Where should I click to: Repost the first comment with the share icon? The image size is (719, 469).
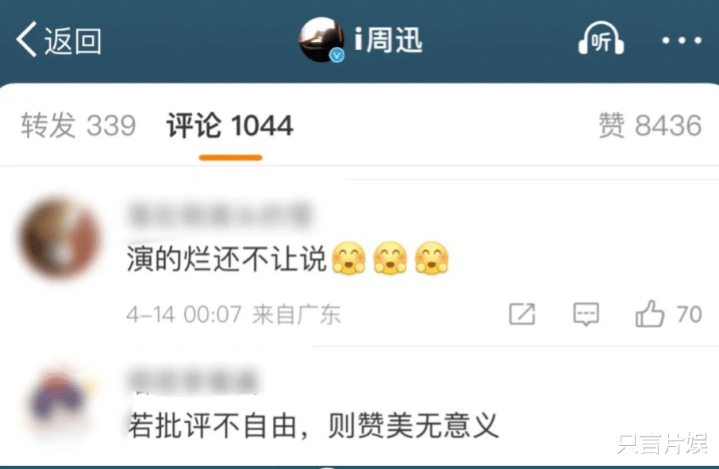522,314
